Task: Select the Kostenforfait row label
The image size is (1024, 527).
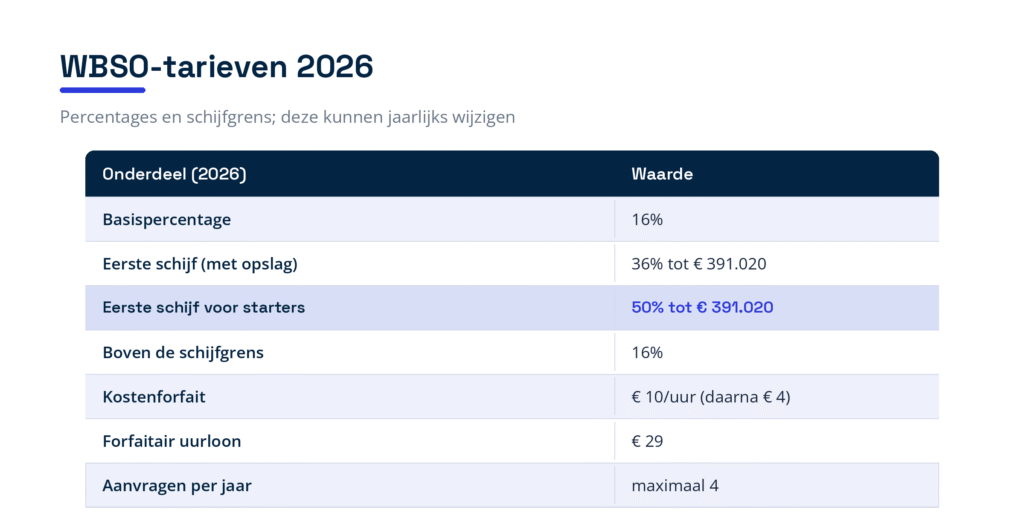Action: (154, 397)
